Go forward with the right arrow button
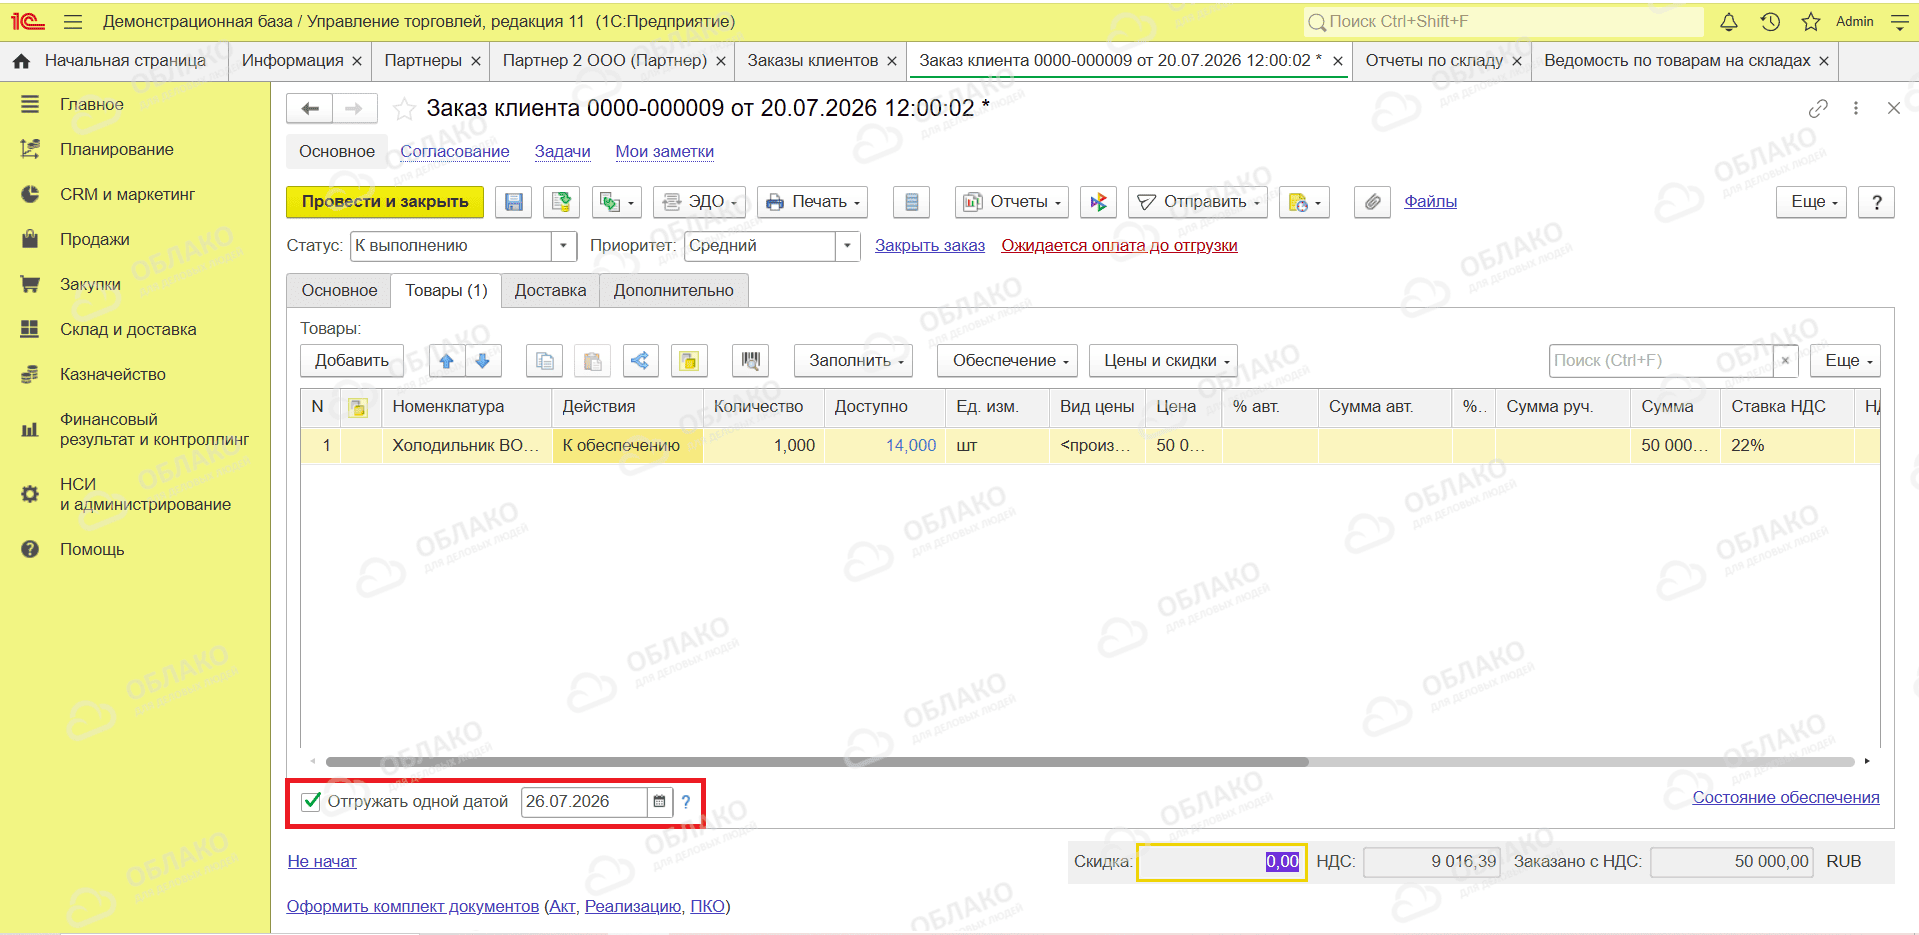 pyautogui.click(x=355, y=108)
